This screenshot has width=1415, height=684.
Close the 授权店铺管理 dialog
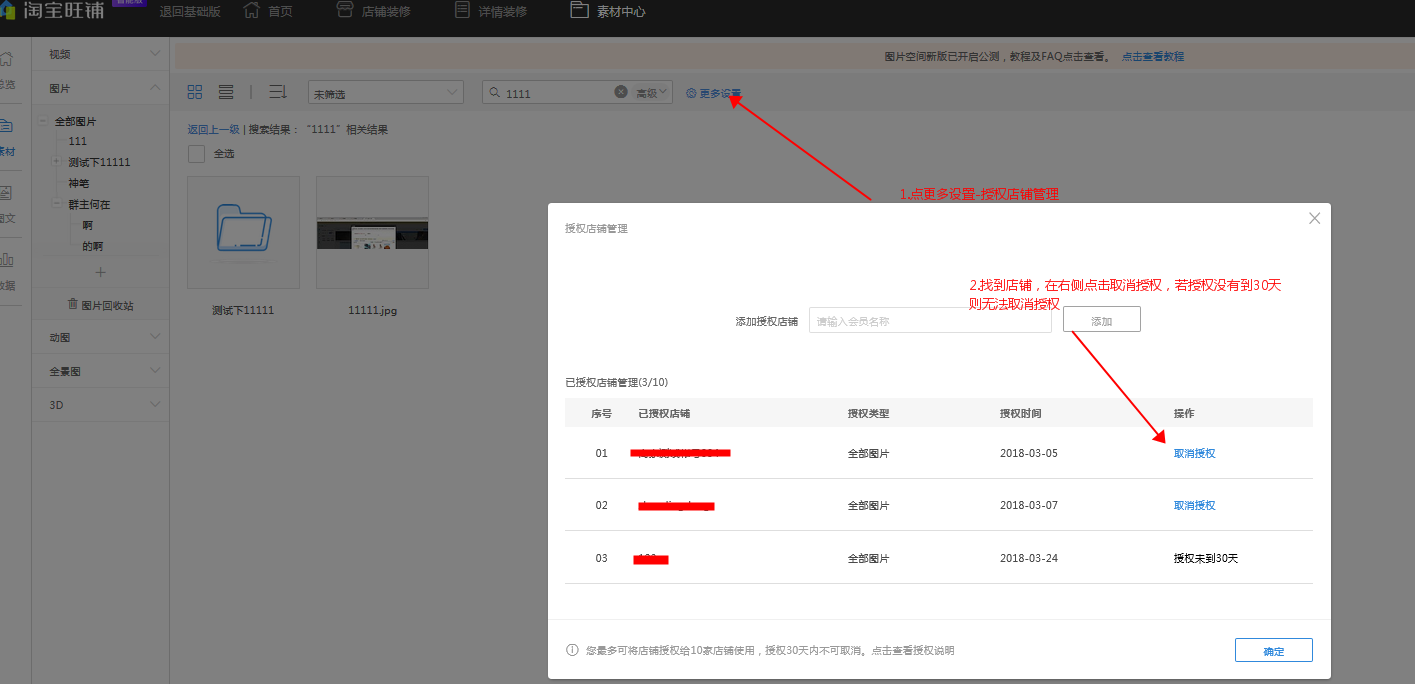(1315, 218)
